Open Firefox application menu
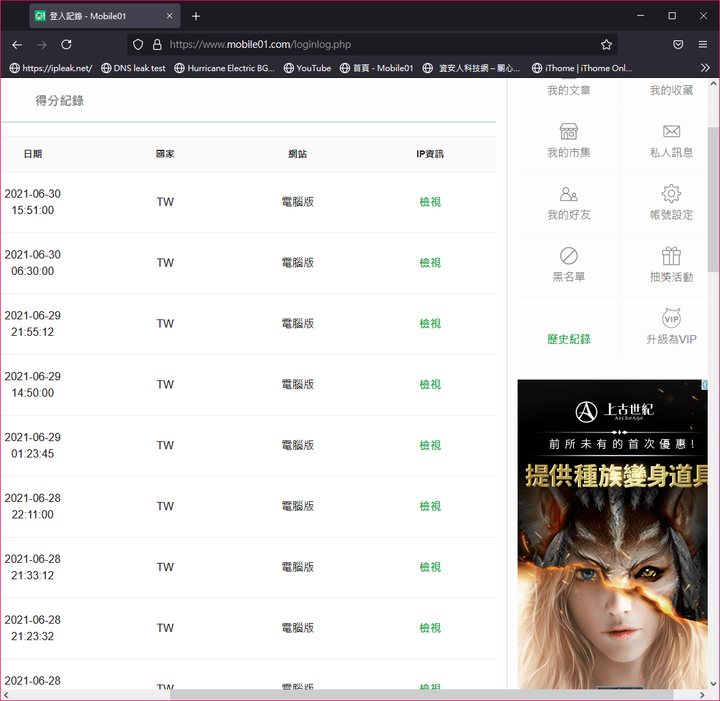The image size is (720, 701). pos(703,45)
